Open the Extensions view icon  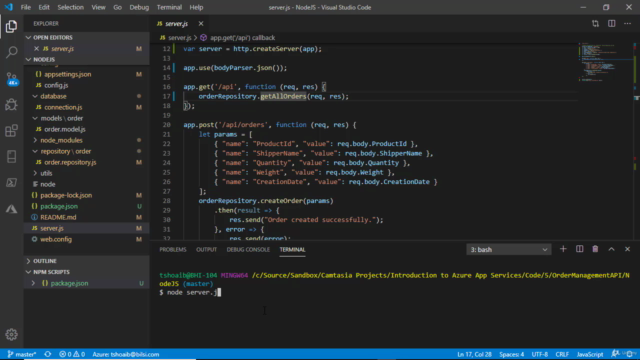(11, 131)
